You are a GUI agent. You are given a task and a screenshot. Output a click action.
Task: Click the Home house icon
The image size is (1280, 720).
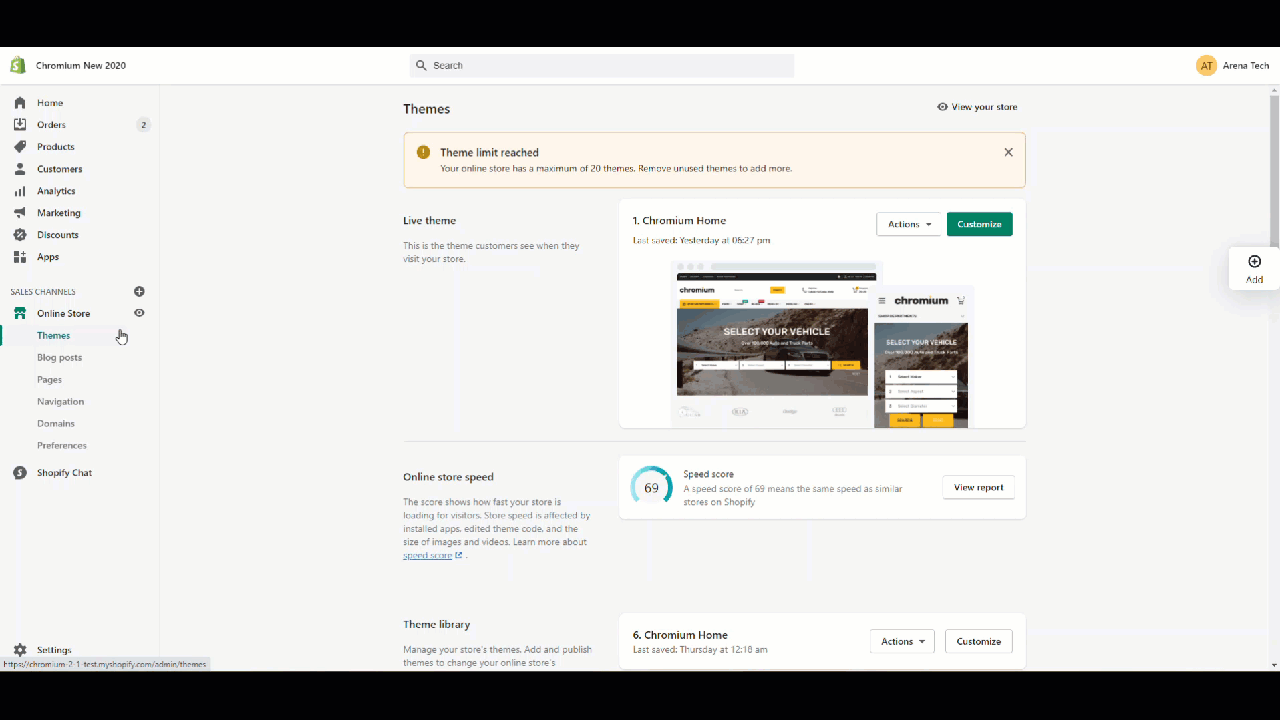coord(20,103)
